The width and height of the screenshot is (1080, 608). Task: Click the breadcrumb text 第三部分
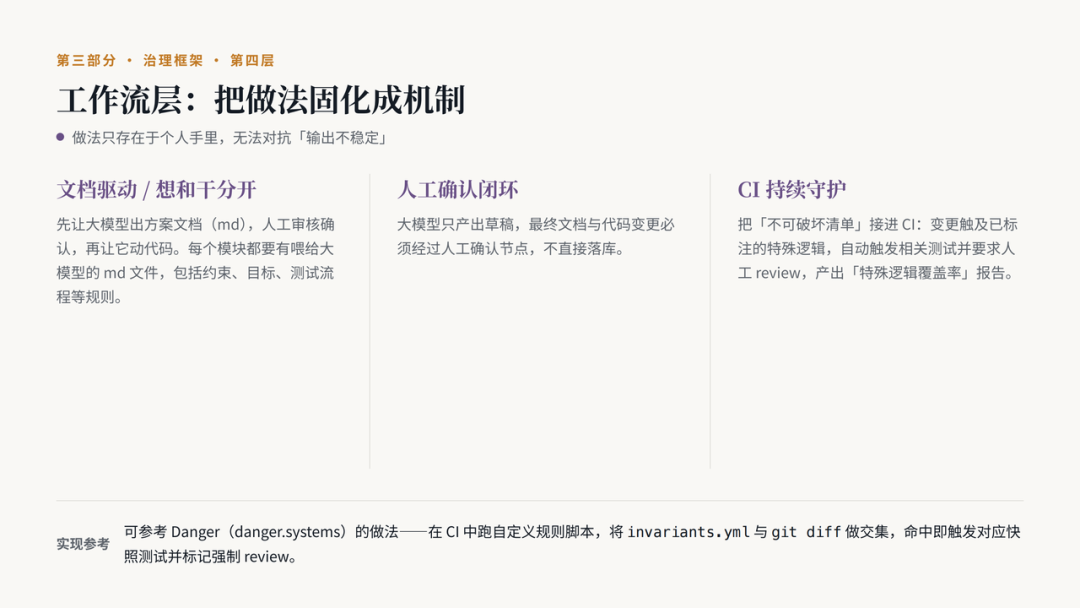click(x=86, y=61)
